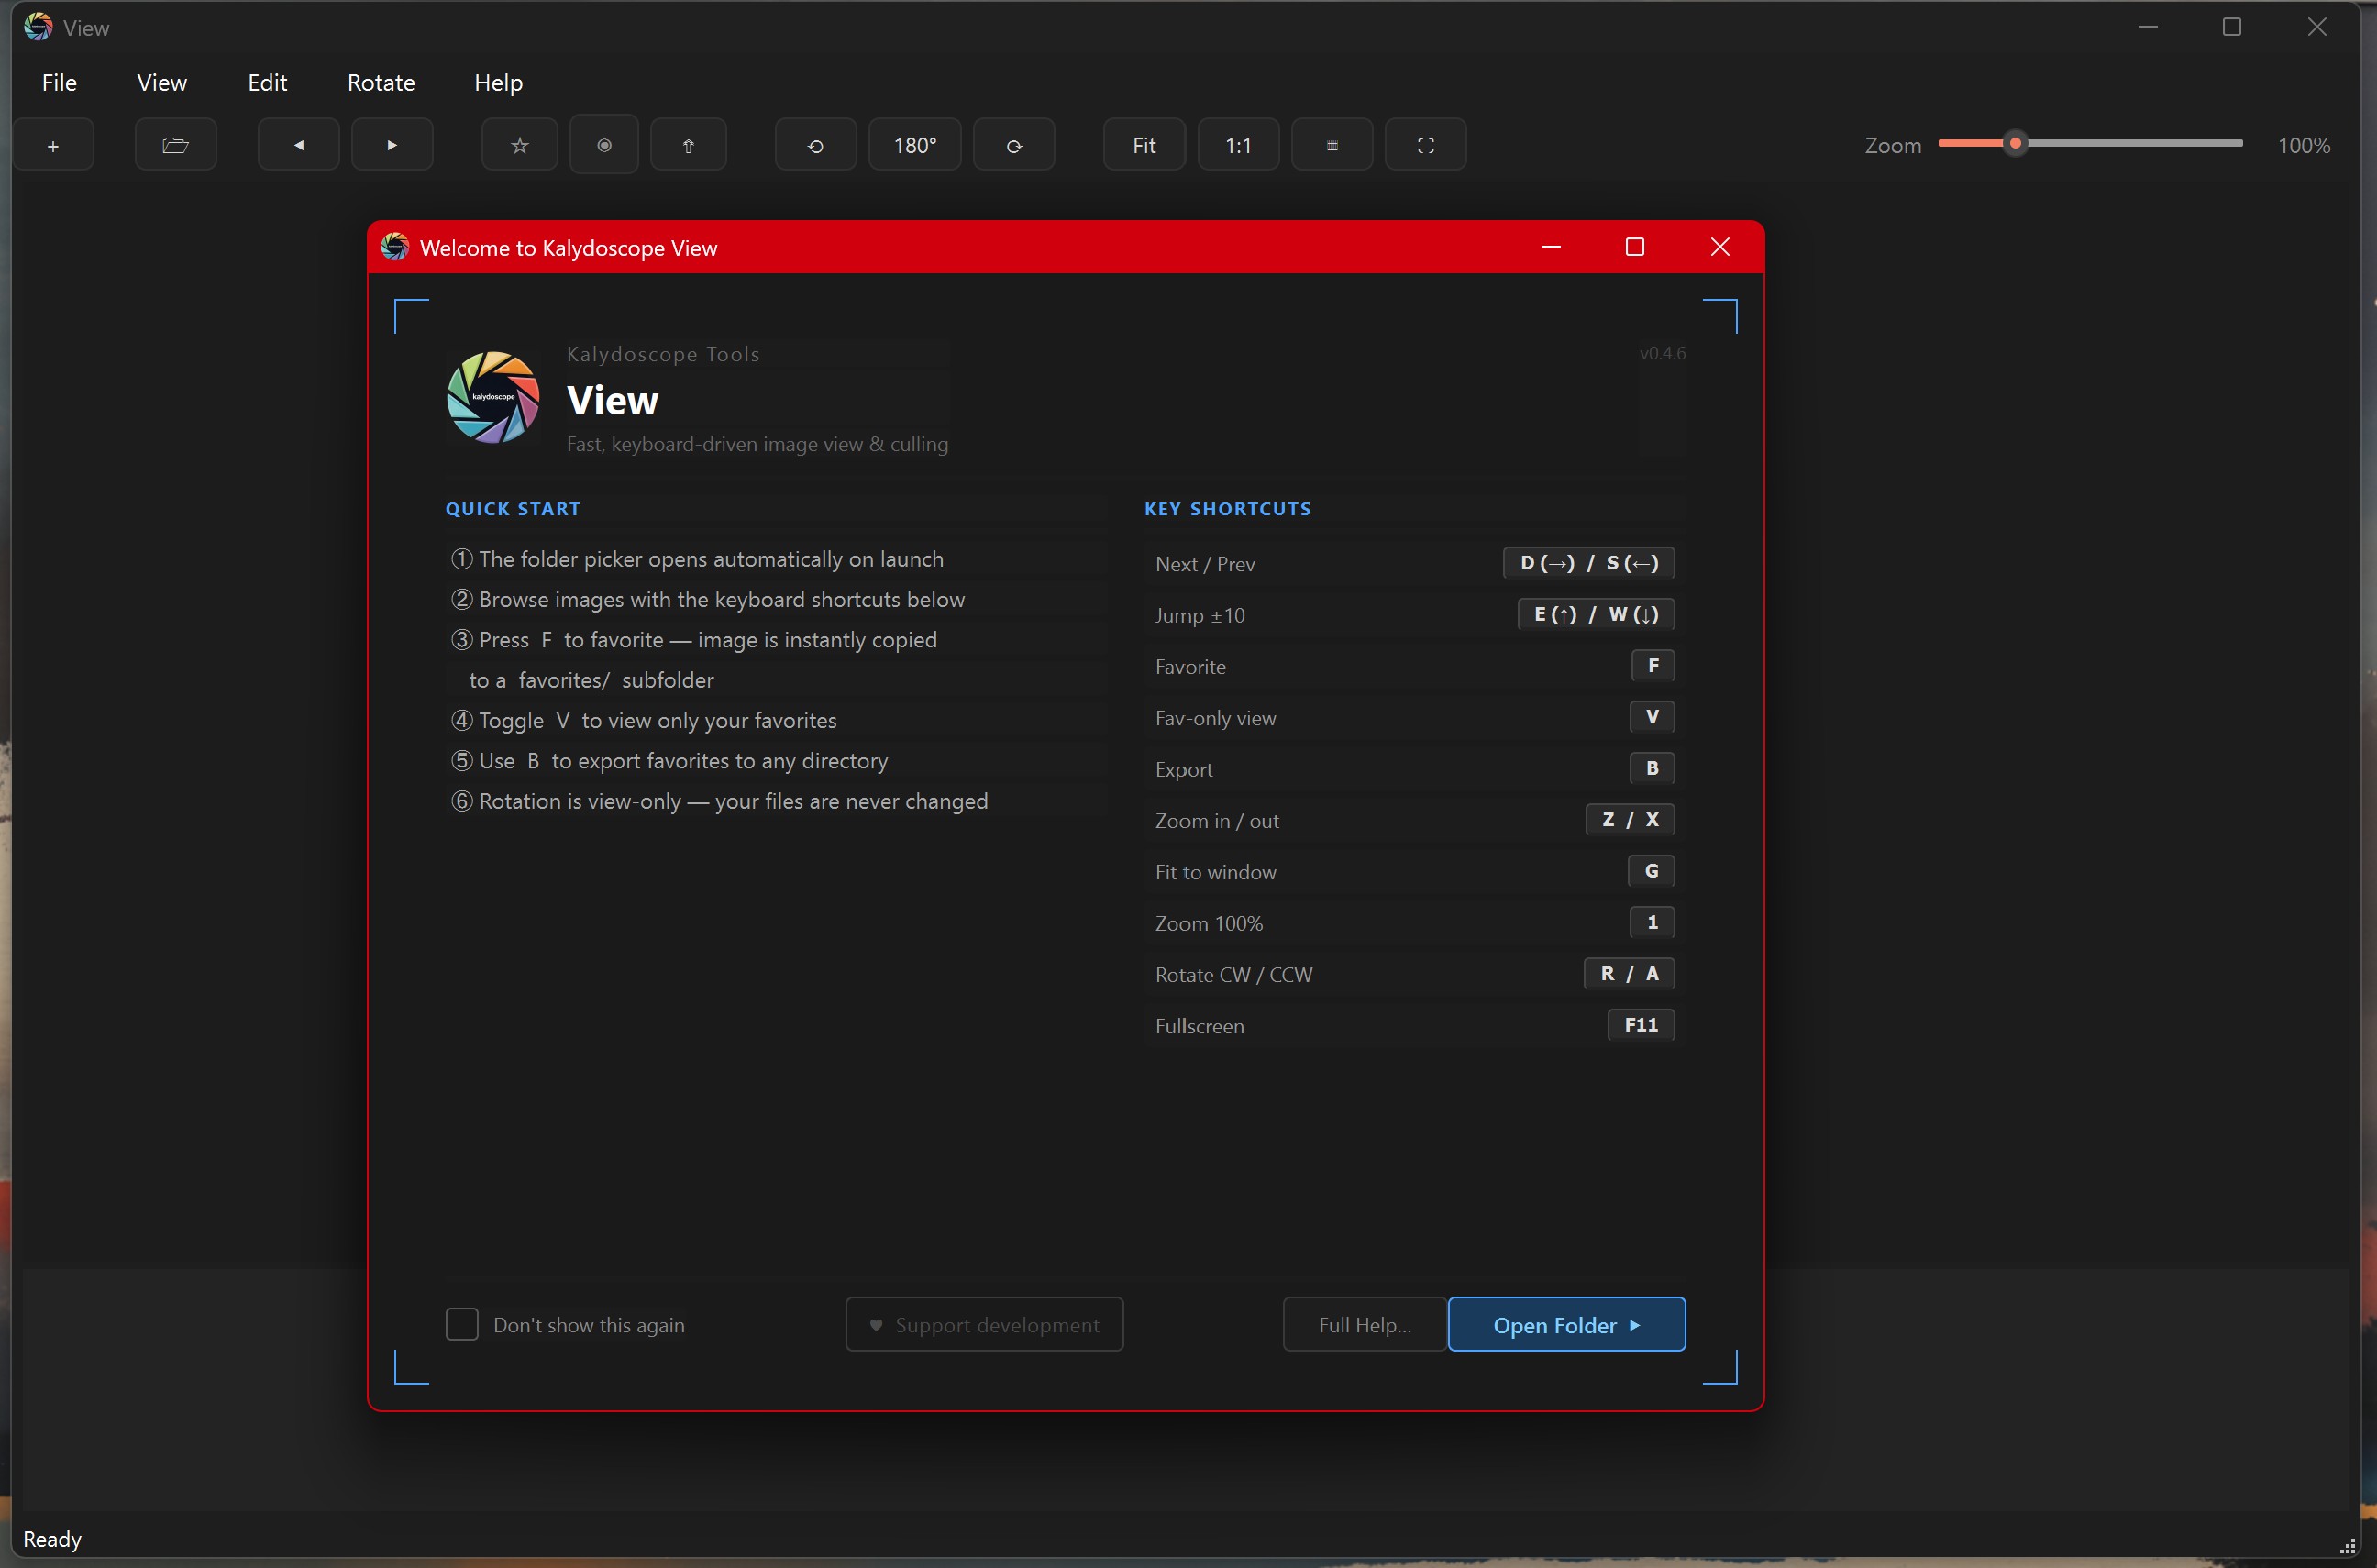Click the export up-arrow toolbar icon
This screenshot has height=1568, width=2377.
[688, 146]
